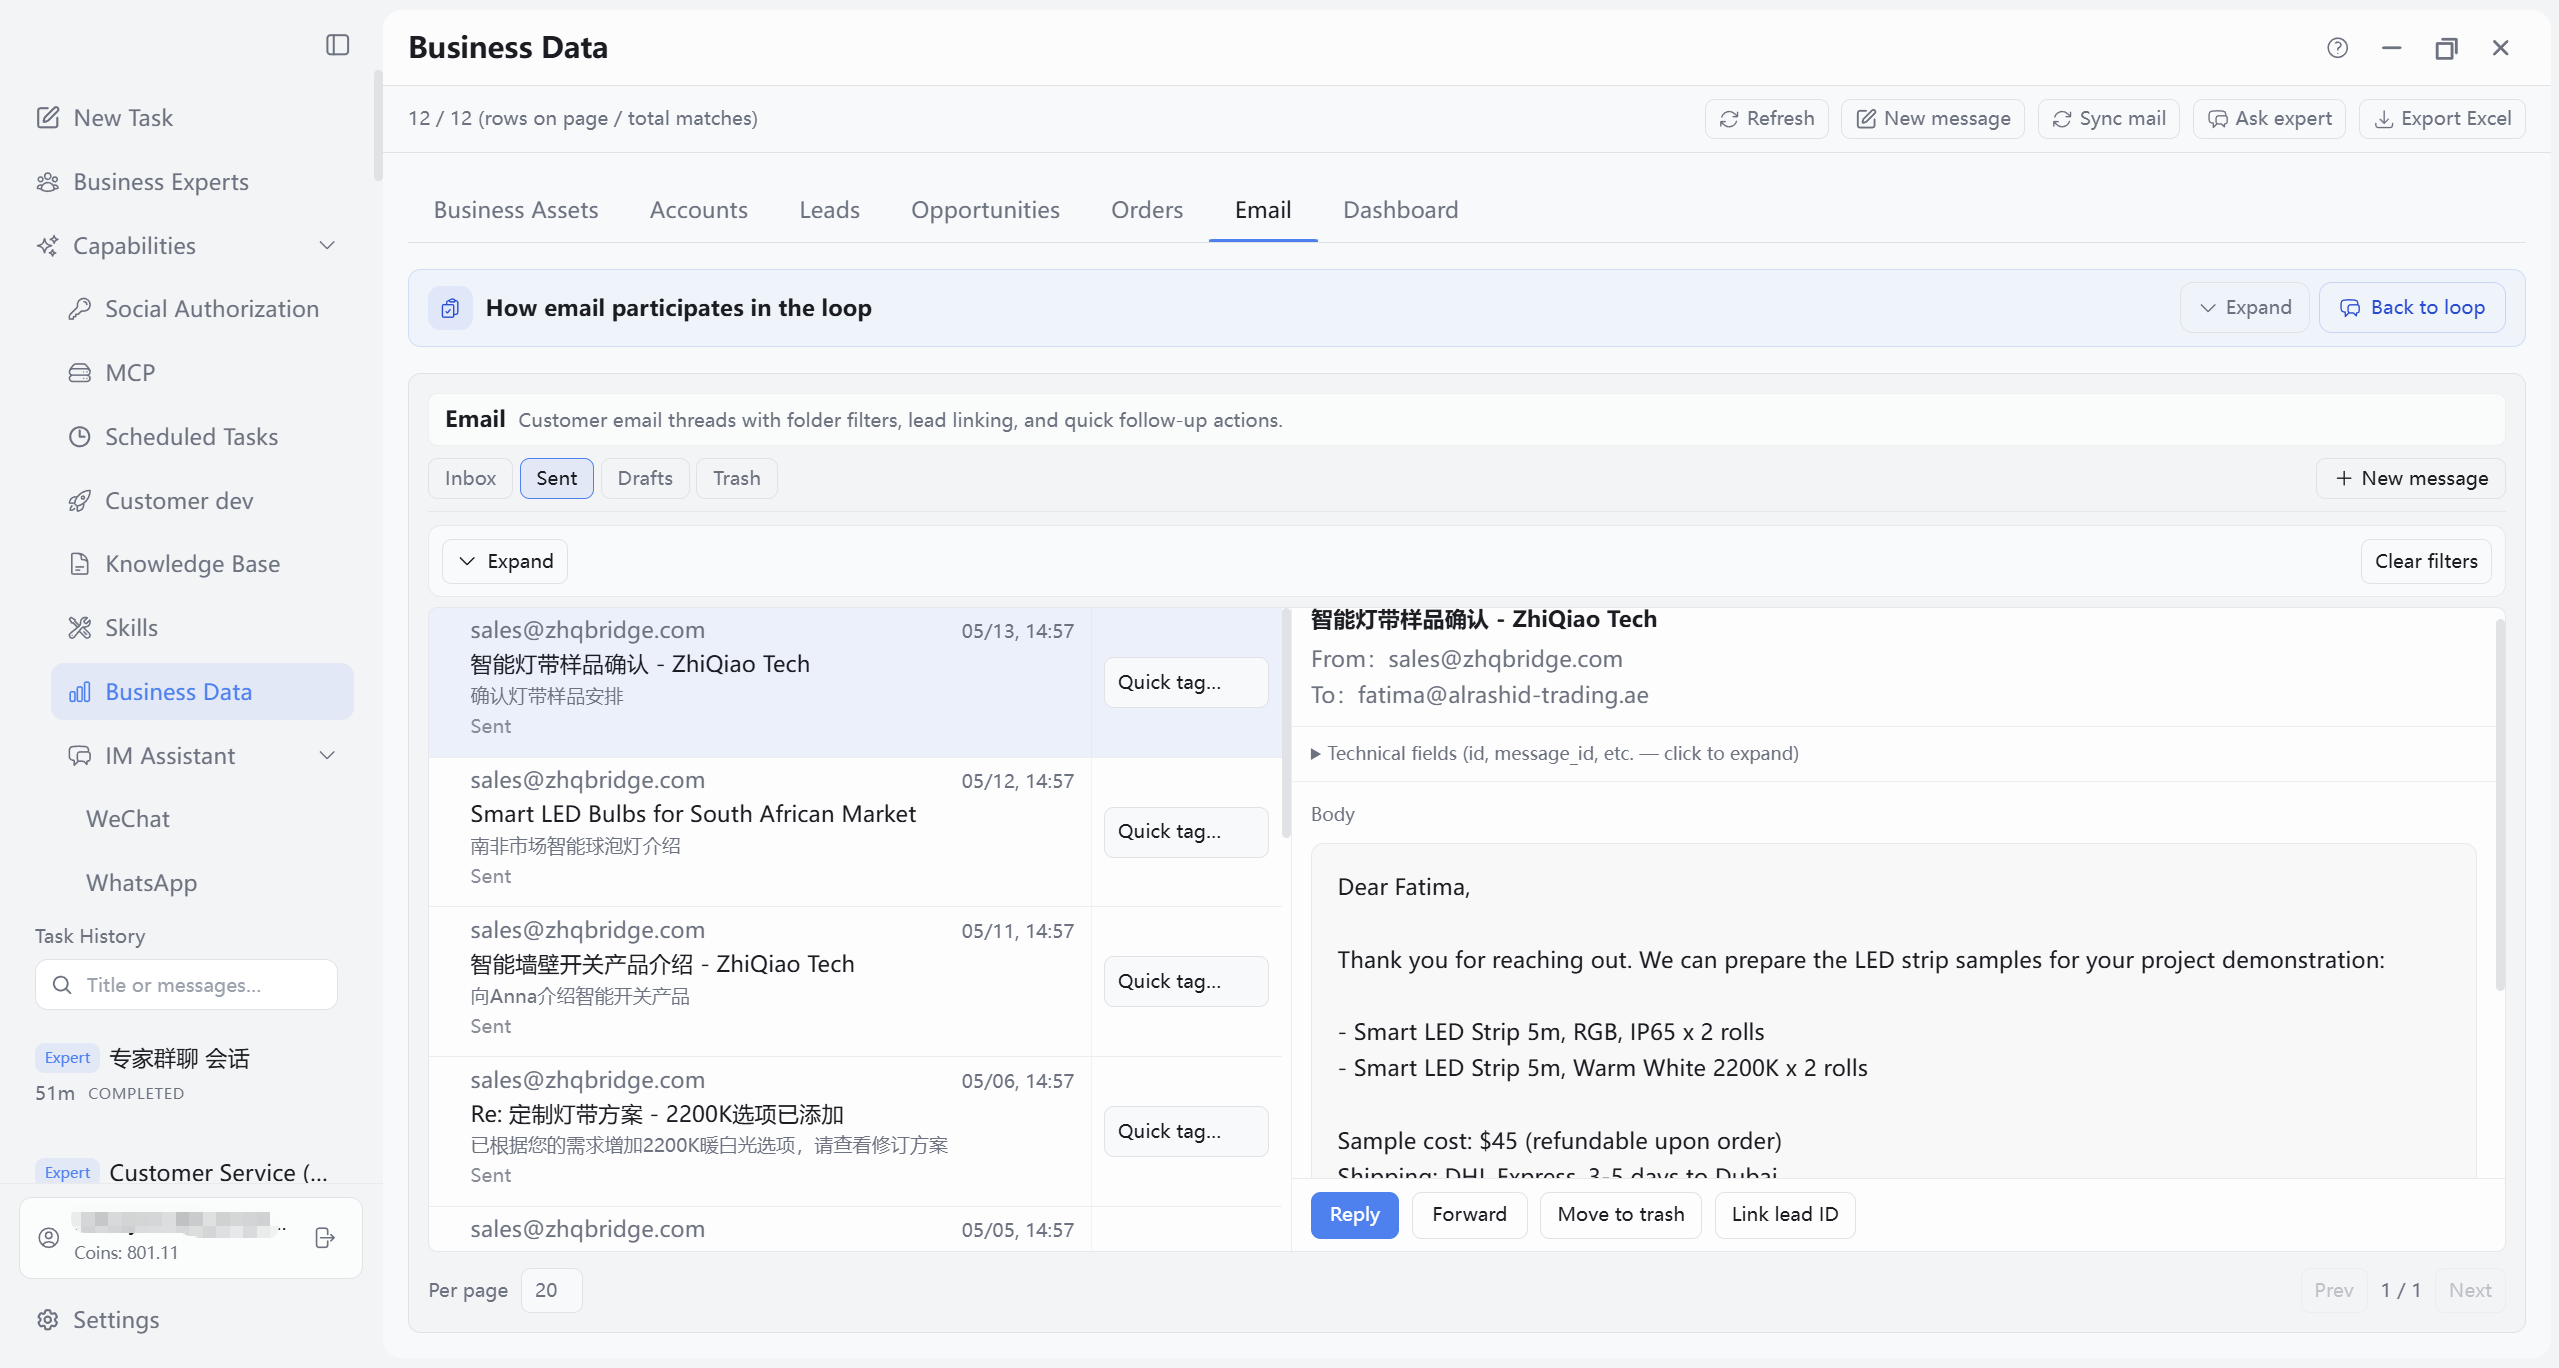
Task: Open the help question mark icon
Action: click(2337, 48)
